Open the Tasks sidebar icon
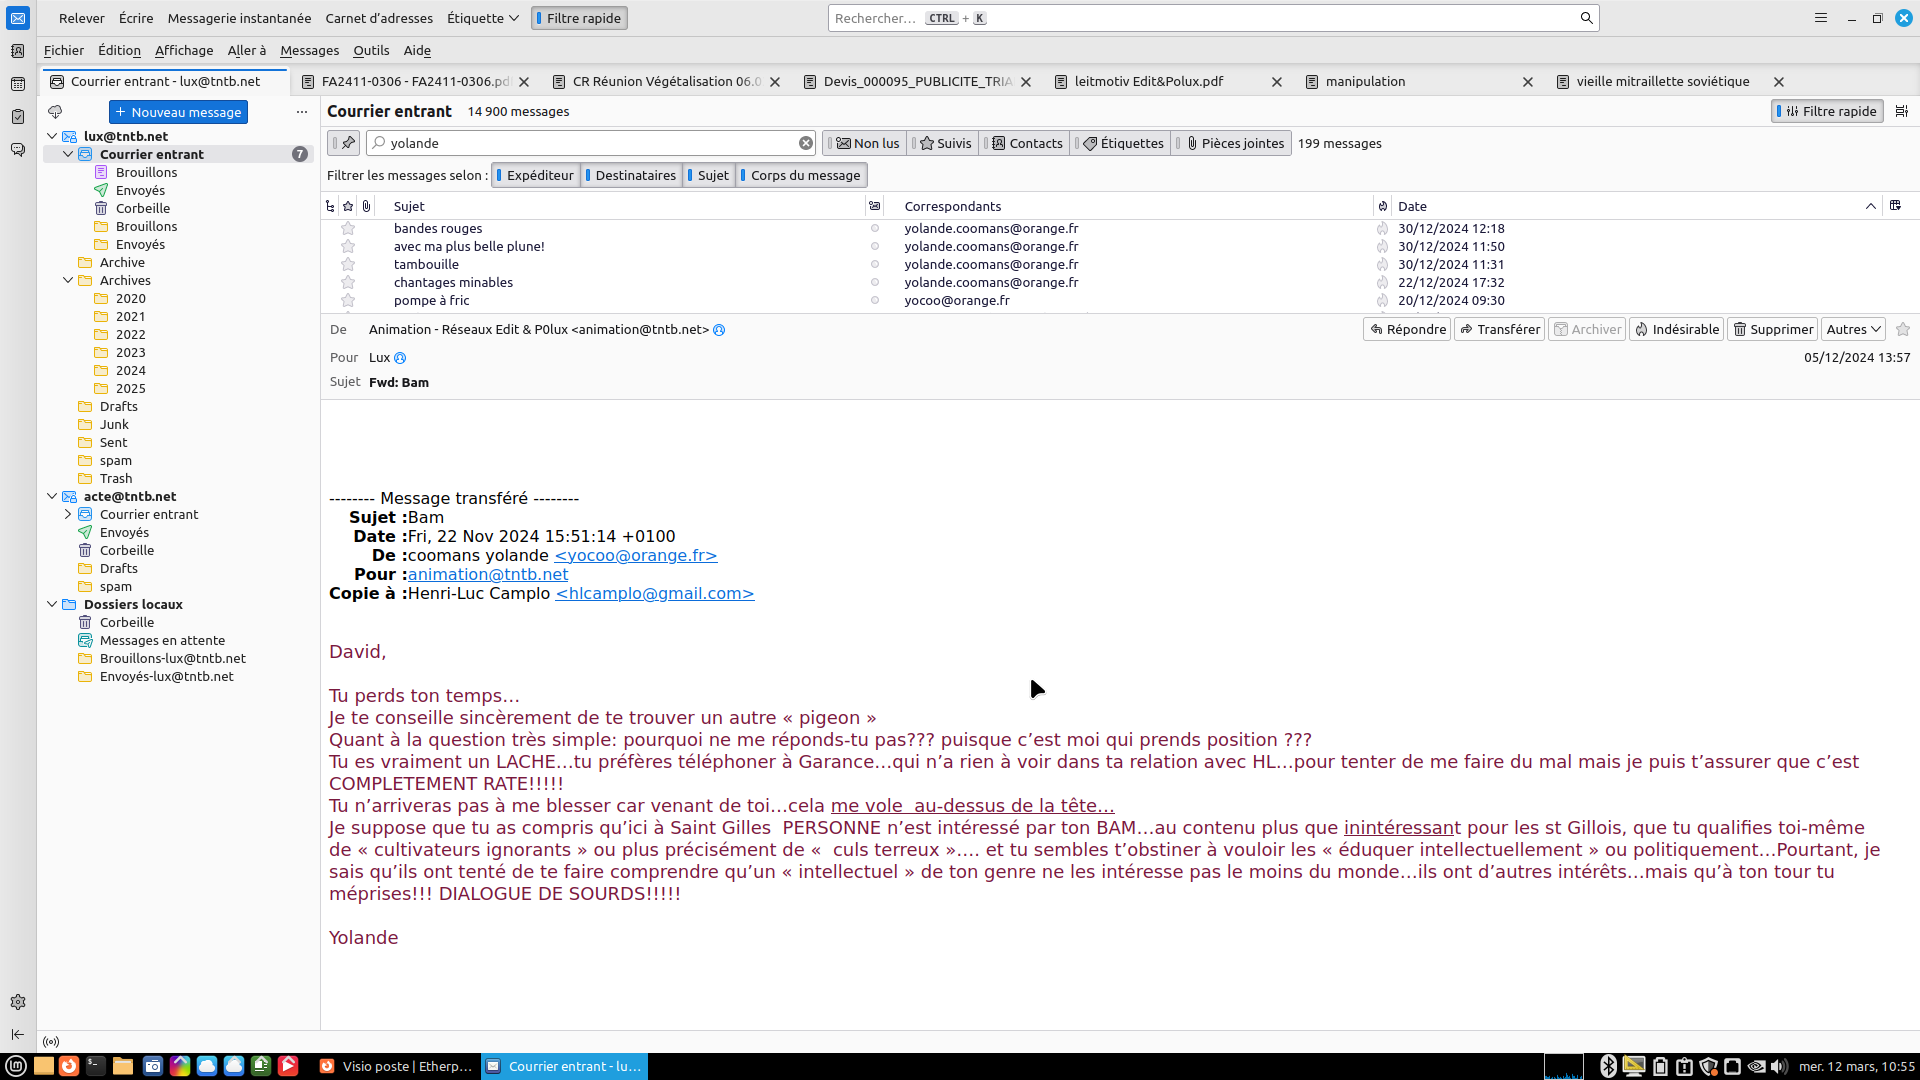This screenshot has height=1080, width=1920. point(17,117)
